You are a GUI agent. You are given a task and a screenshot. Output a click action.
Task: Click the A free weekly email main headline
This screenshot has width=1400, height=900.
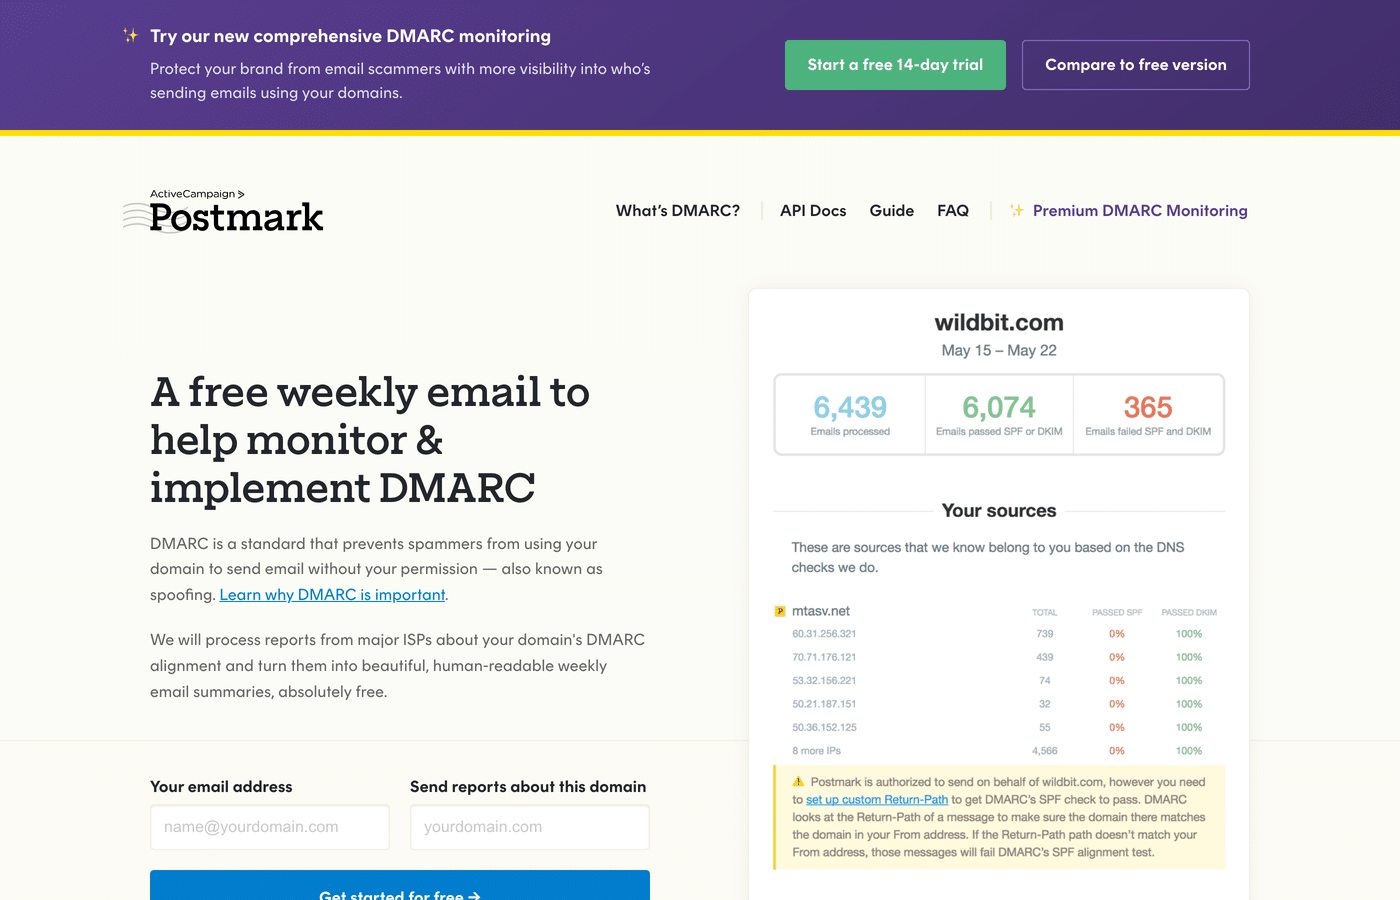pos(370,440)
